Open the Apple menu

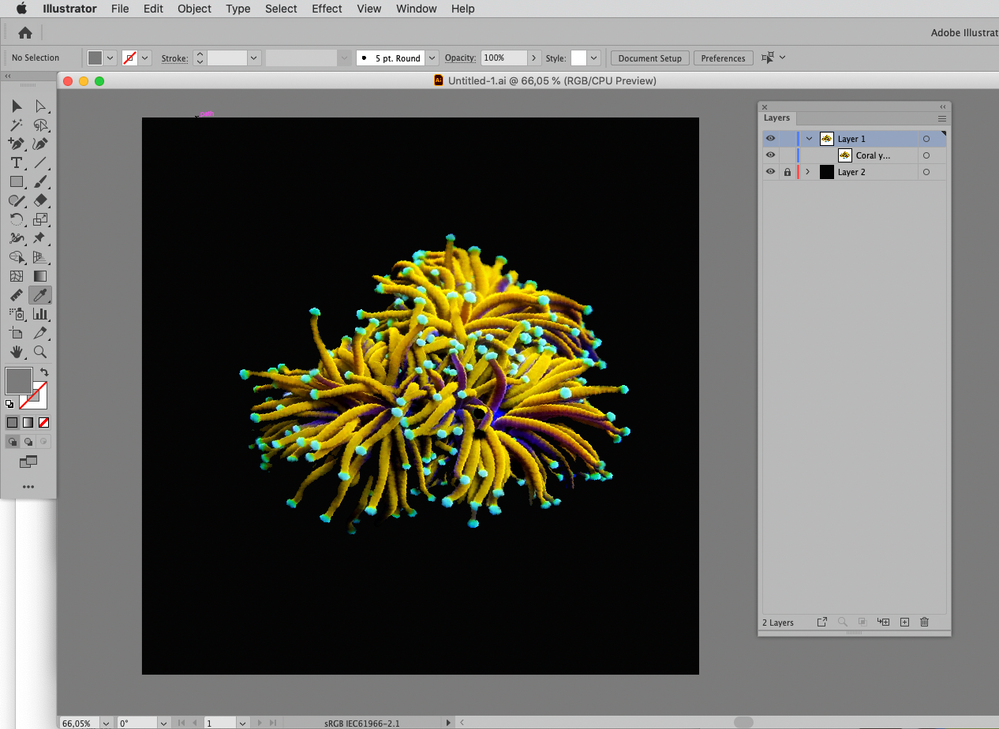click(22, 8)
